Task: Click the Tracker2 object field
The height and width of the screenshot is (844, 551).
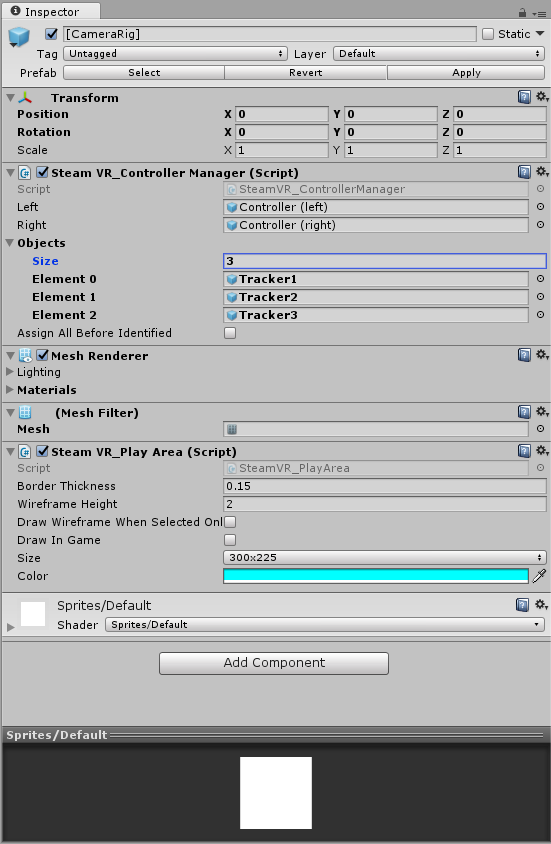Action: coord(376,297)
